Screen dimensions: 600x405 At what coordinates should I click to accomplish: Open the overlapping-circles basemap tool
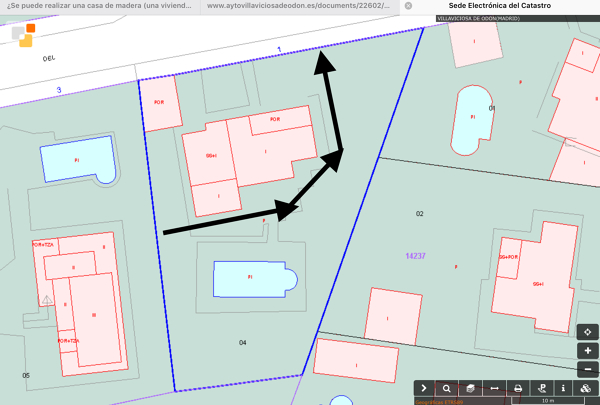pyautogui.click(x=587, y=388)
